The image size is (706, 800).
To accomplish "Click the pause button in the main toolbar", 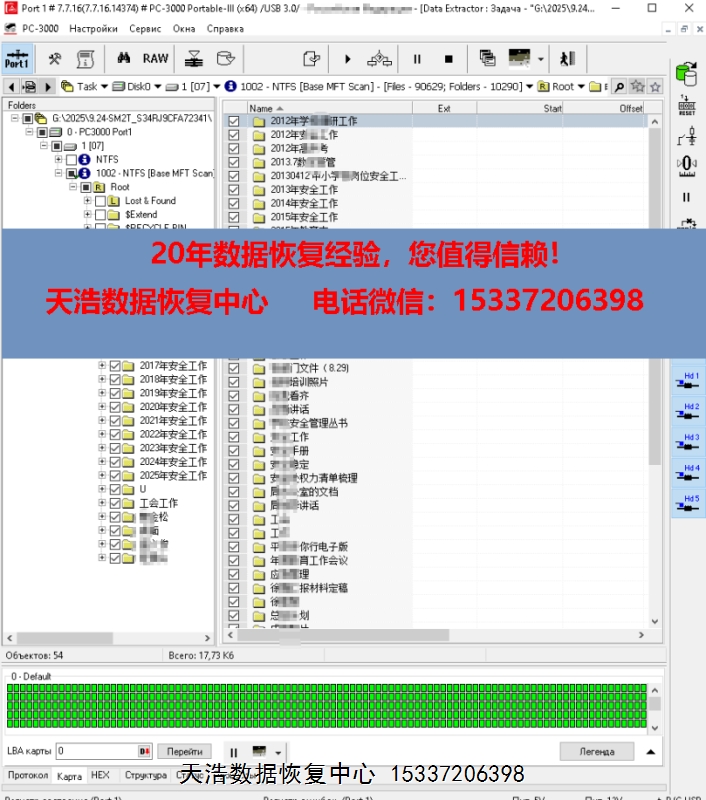I will pos(417,59).
